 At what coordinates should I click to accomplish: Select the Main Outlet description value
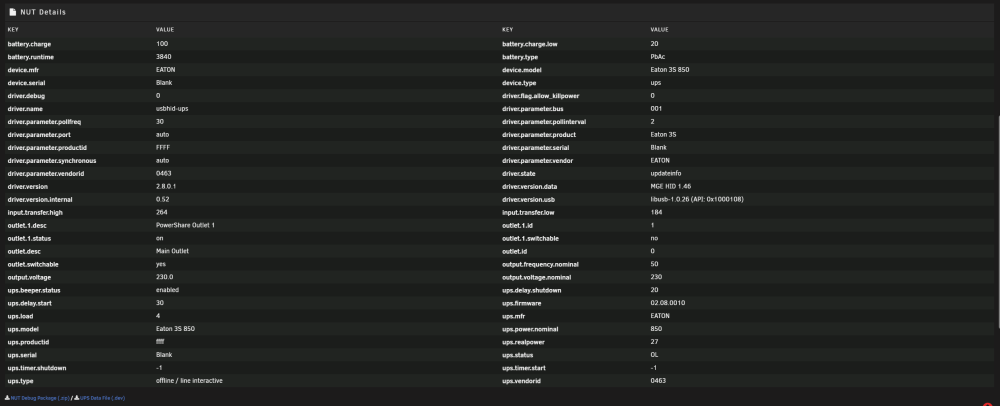172,251
